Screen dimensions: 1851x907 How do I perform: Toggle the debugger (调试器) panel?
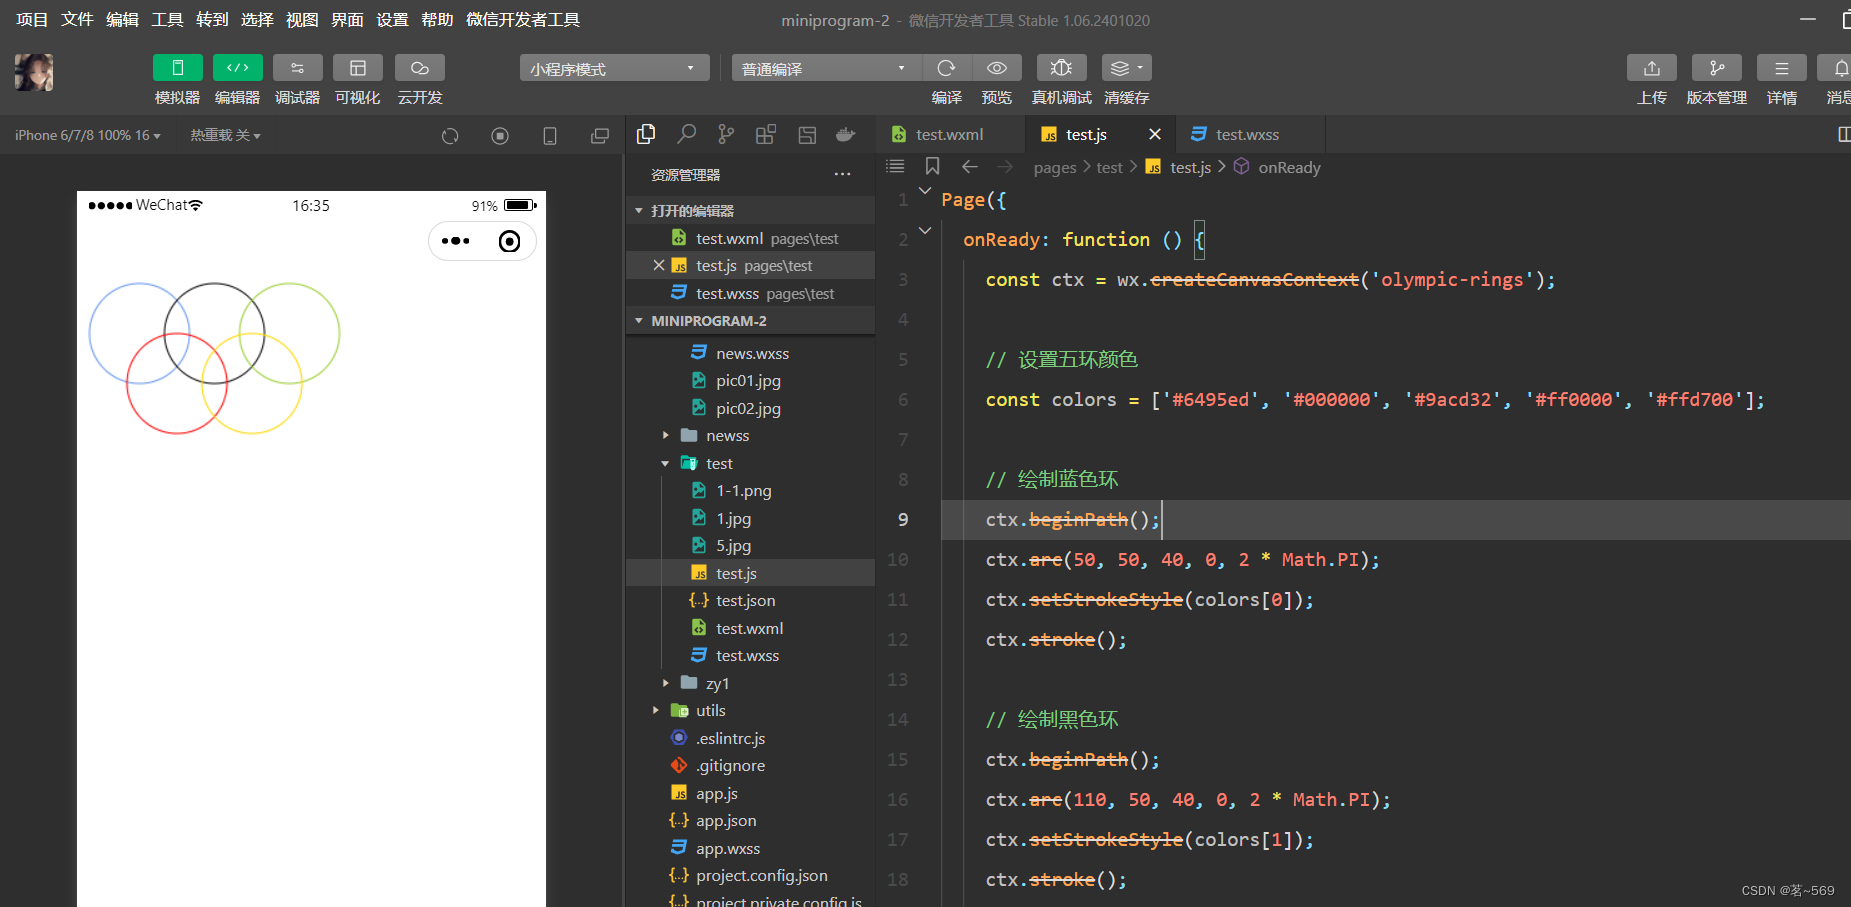click(298, 68)
